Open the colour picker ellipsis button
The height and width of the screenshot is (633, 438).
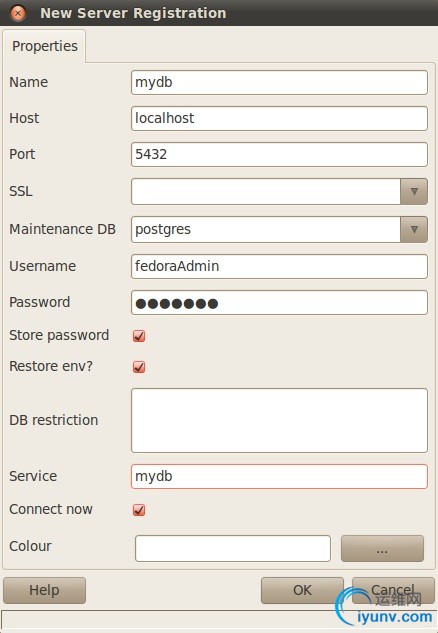(x=382, y=549)
